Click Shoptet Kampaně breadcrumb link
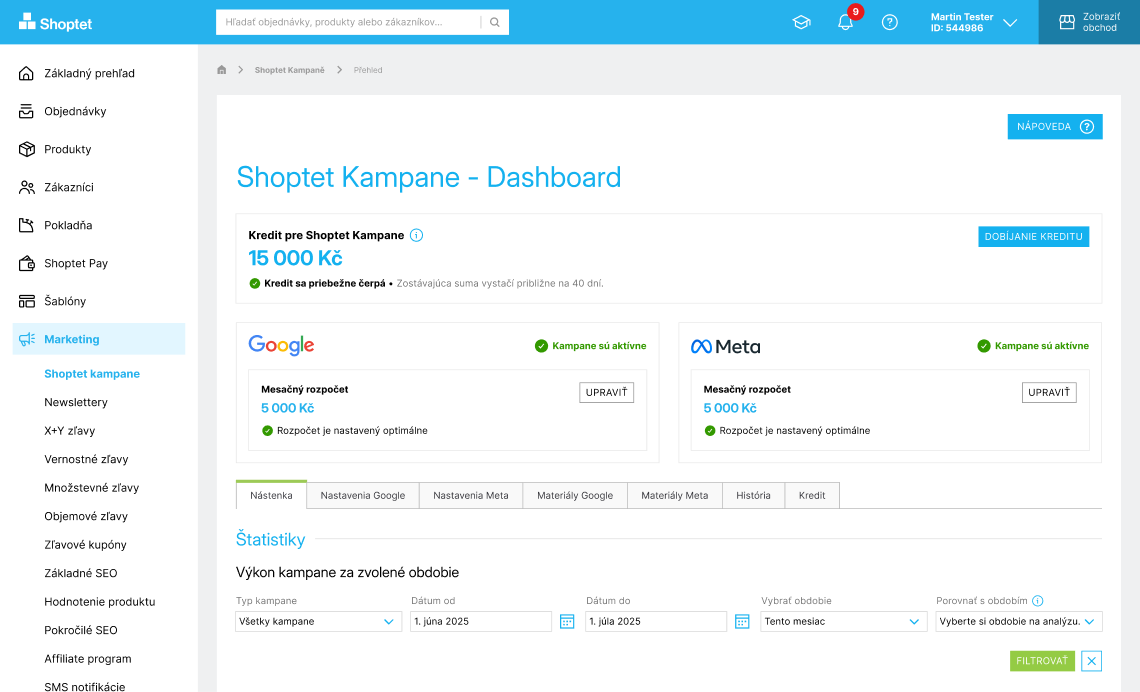The width and height of the screenshot is (1140, 692). point(289,70)
